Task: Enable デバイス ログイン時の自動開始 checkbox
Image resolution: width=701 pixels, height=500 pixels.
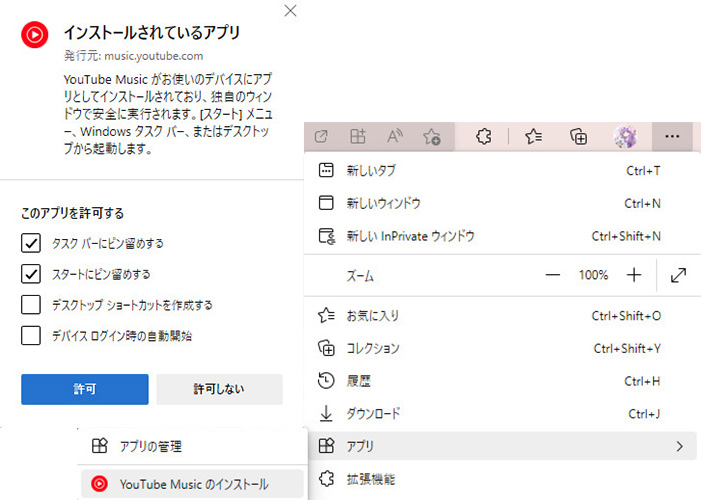Action: click(31, 335)
